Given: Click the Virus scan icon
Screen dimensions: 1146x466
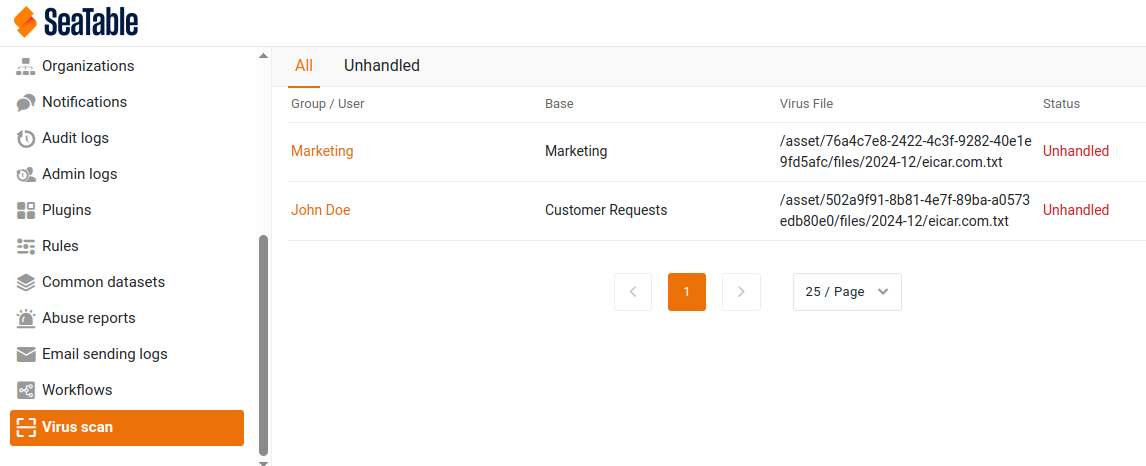Looking at the screenshot, I should 26,427.
